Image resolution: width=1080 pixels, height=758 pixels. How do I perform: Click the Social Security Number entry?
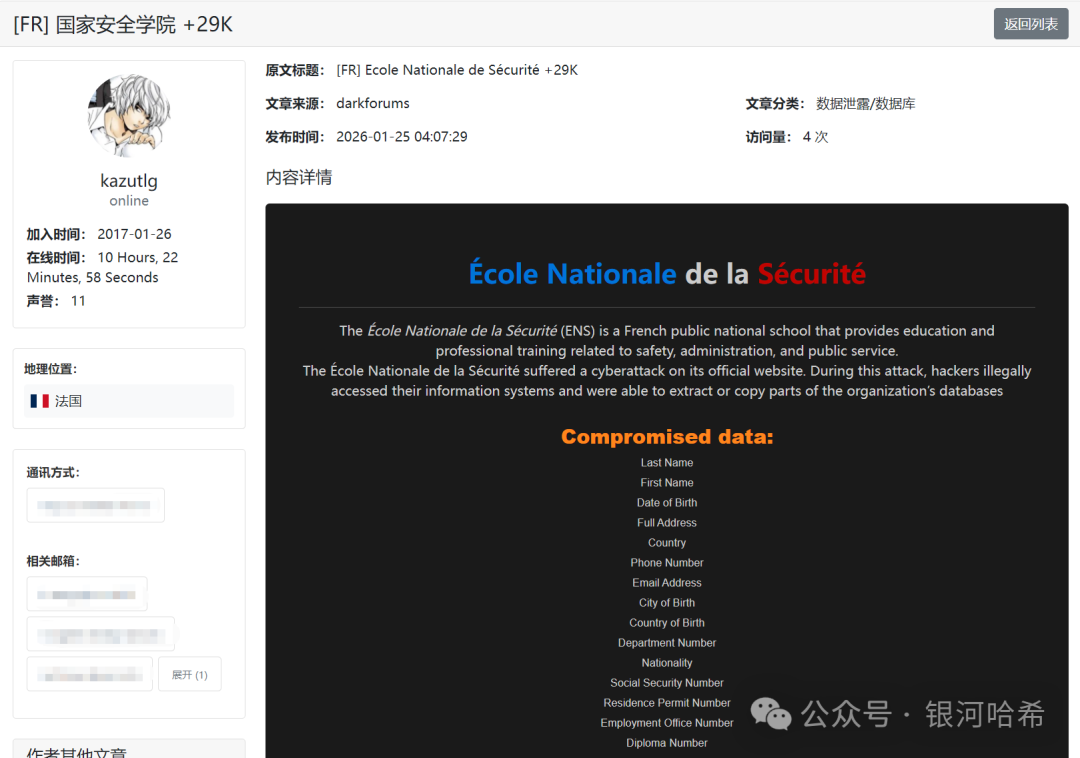tap(667, 682)
